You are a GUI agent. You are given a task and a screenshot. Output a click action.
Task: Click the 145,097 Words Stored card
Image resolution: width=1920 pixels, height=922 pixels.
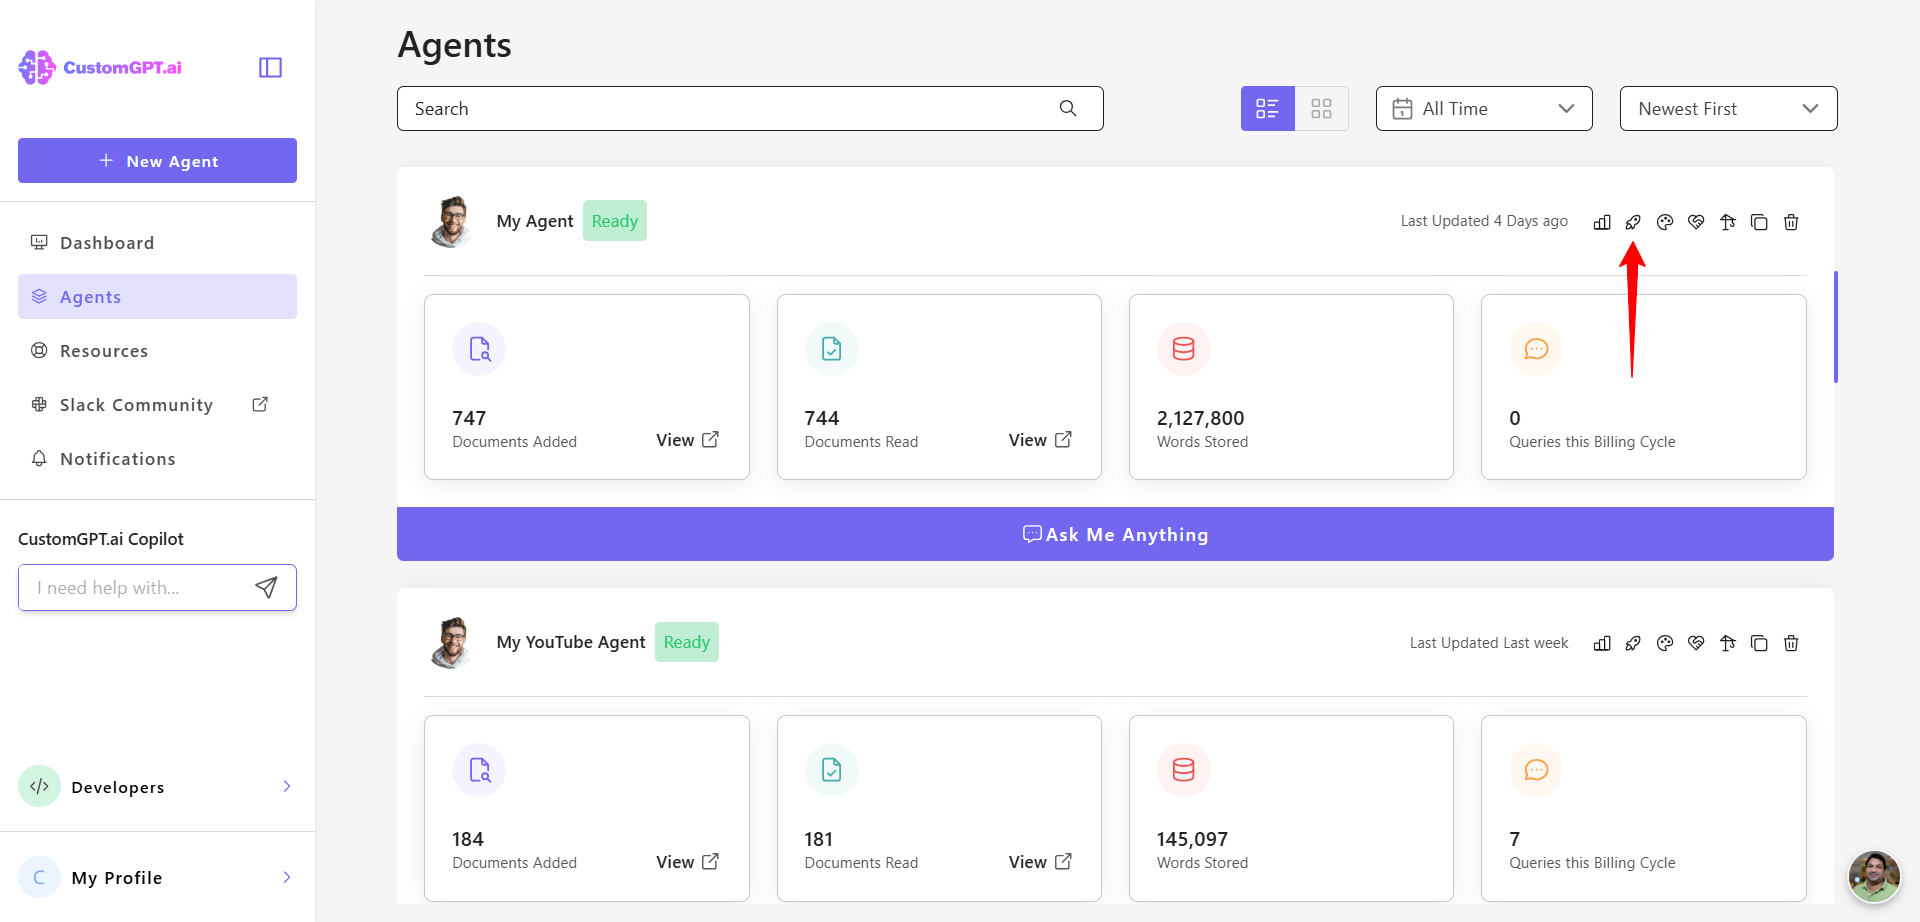pyautogui.click(x=1291, y=808)
